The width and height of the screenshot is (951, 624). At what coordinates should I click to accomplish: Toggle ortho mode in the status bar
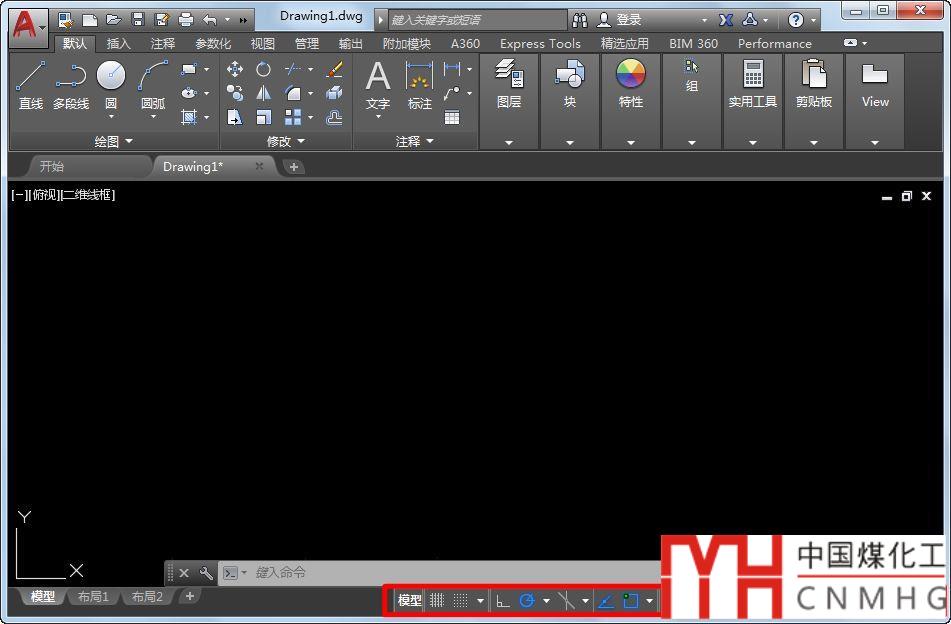pyautogui.click(x=503, y=601)
